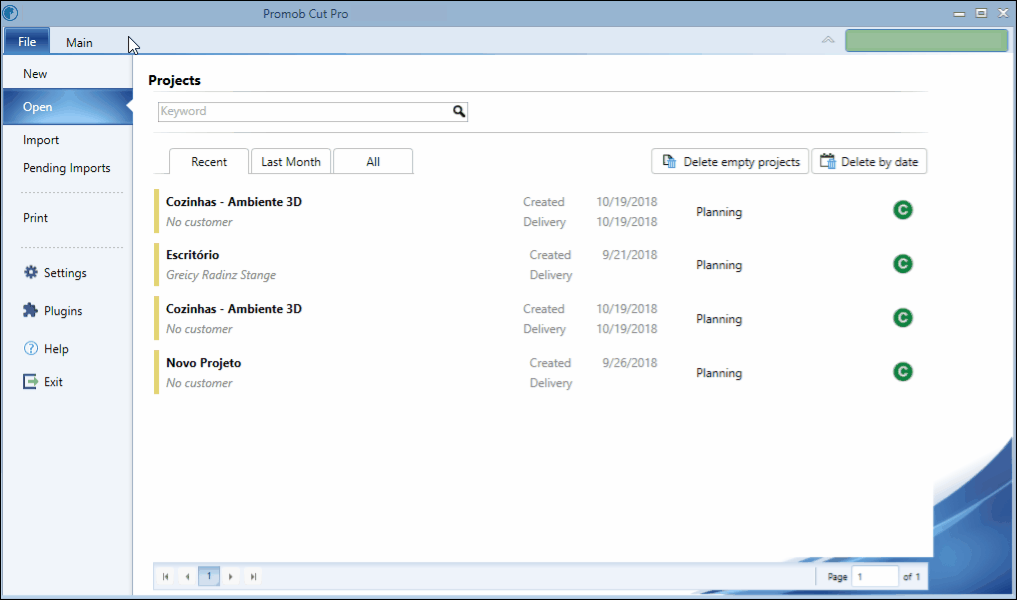Viewport: 1017px width, 600px height.
Task: Click Planning status of Novo Projeto
Action: tap(719, 373)
